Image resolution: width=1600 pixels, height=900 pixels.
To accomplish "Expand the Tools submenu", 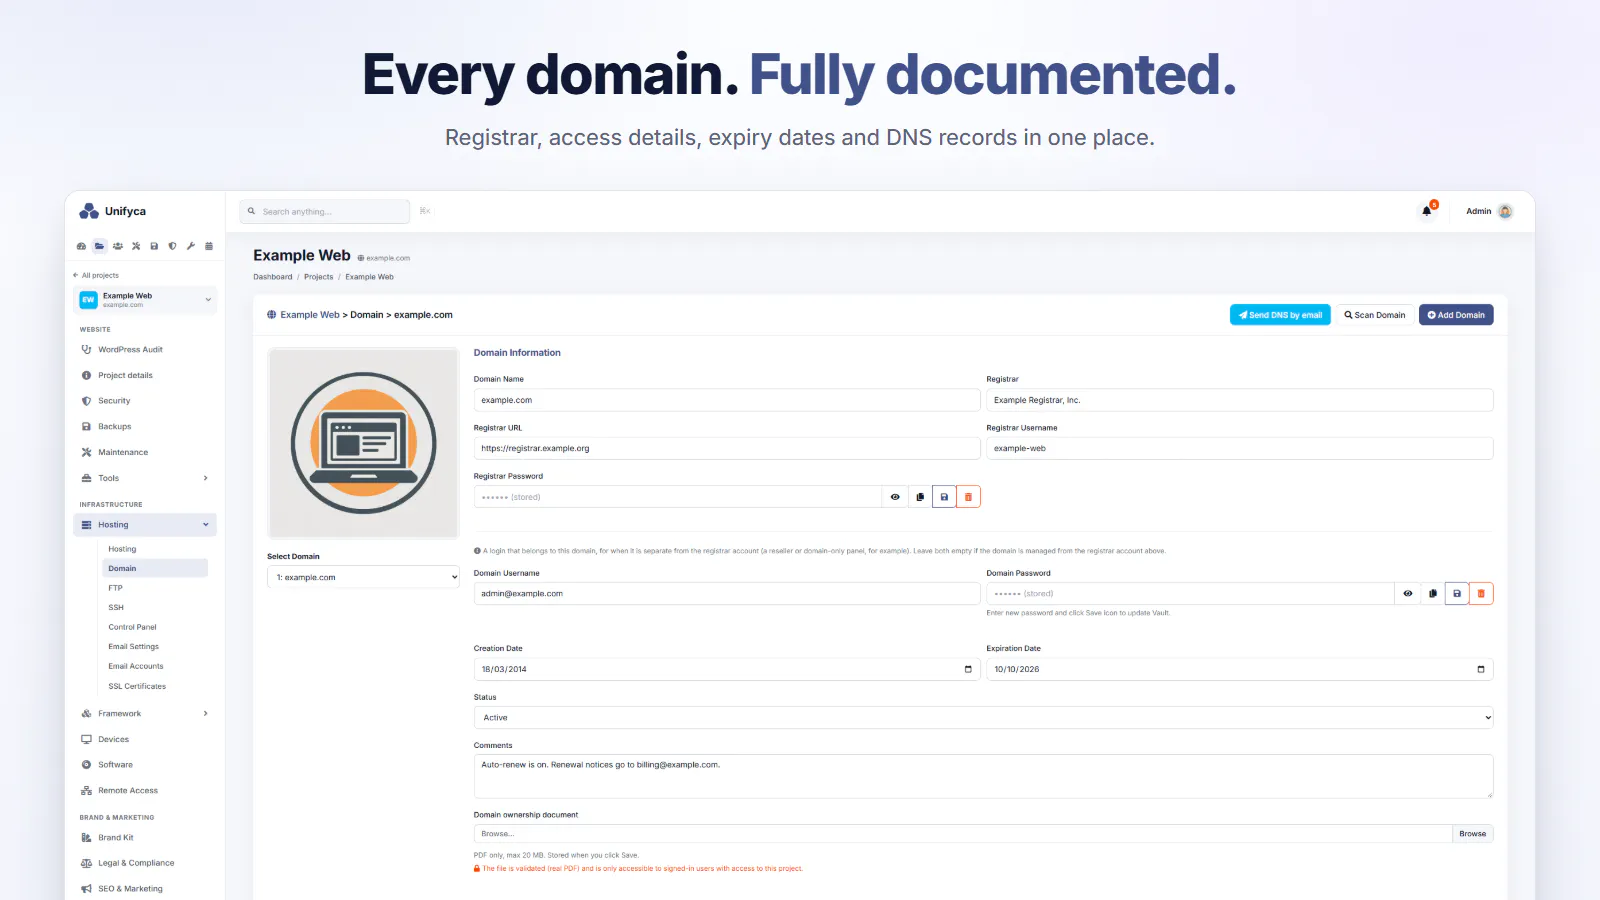I will click(x=145, y=478).
